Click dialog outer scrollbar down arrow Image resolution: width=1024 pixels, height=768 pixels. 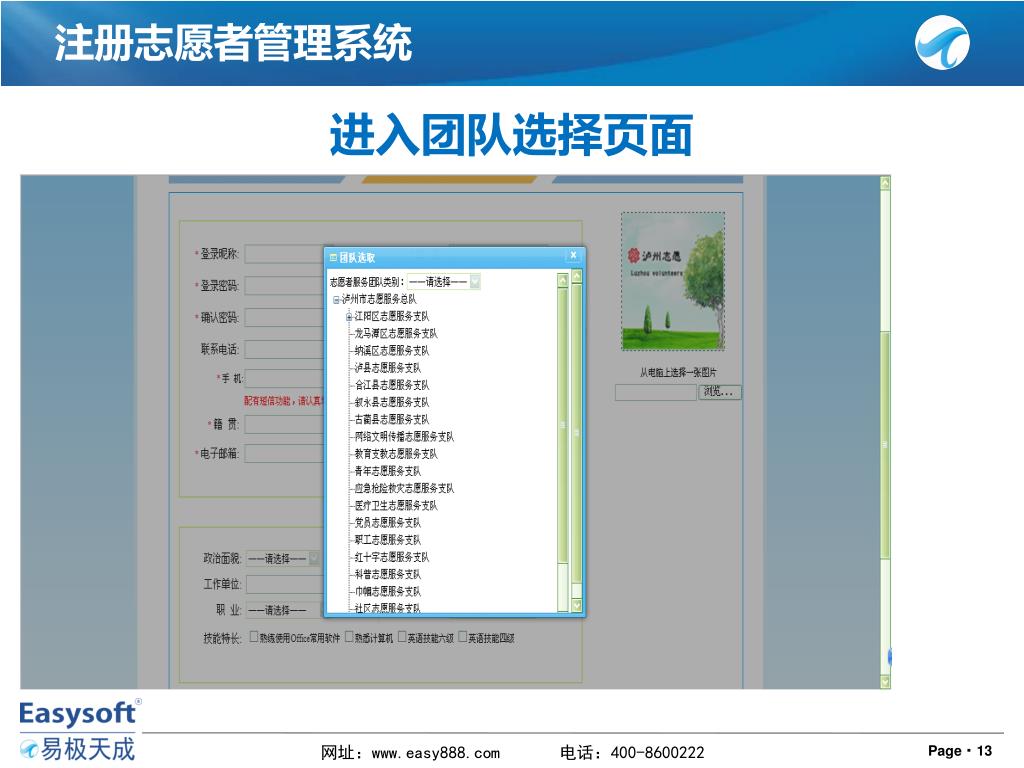(x=577, y=605)
